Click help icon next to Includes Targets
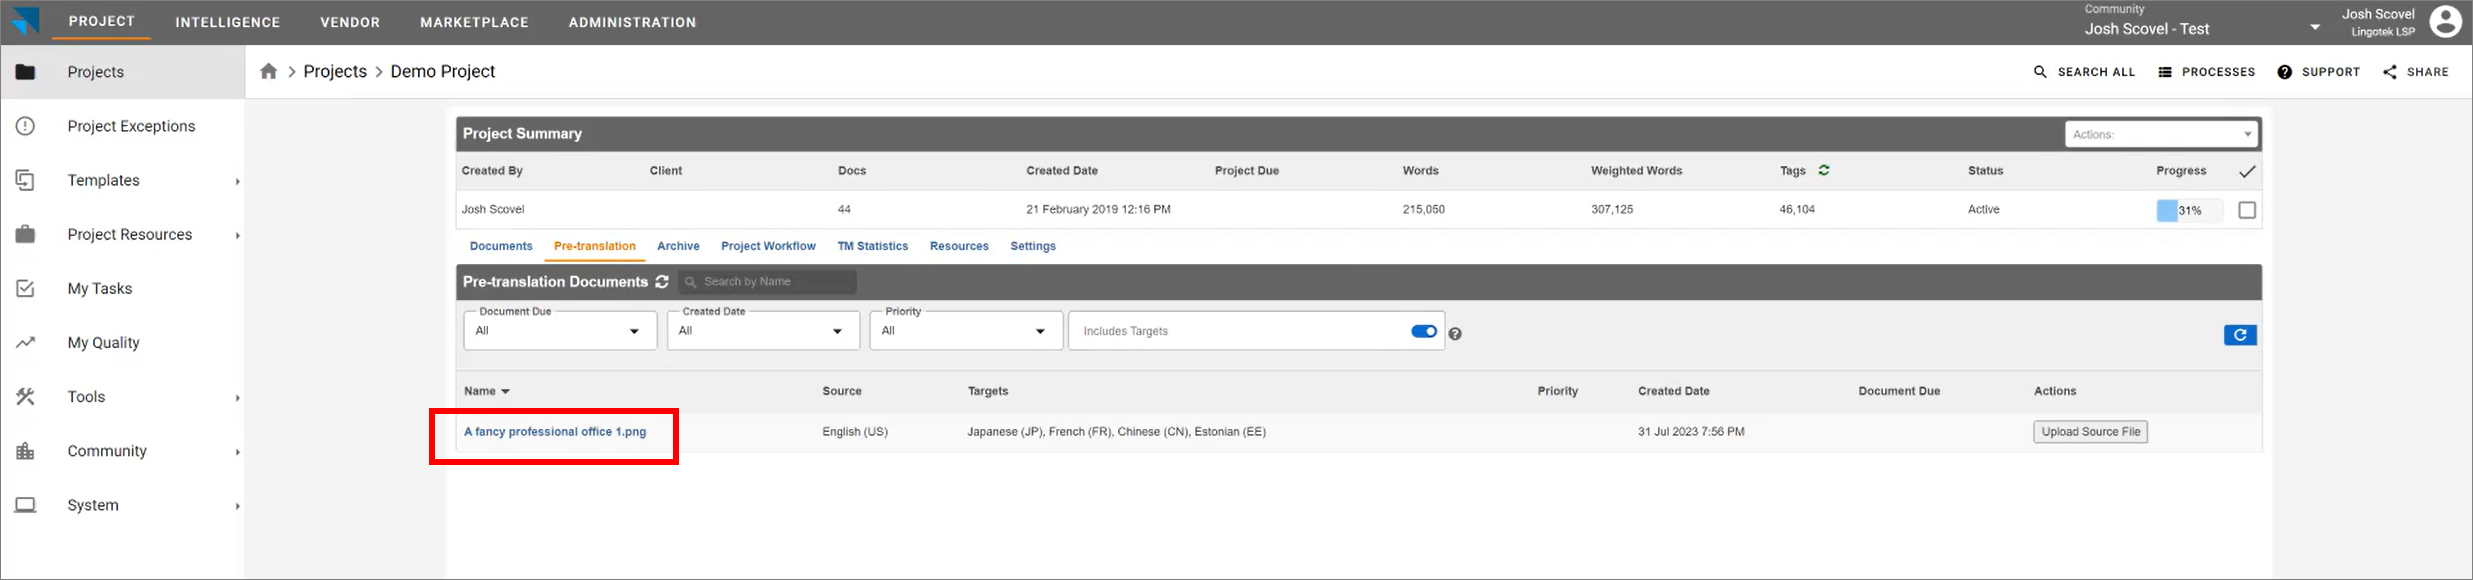 (x=1455, y=334)
